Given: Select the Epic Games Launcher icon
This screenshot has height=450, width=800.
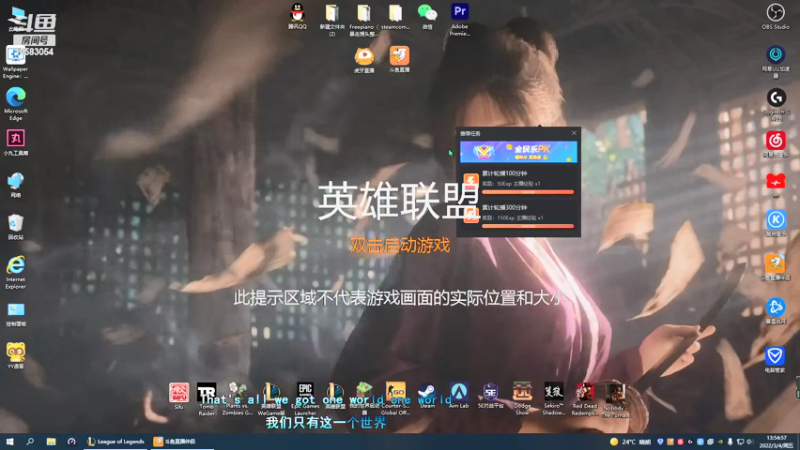Looking at the screenshot, I should [x=305, y=399].
